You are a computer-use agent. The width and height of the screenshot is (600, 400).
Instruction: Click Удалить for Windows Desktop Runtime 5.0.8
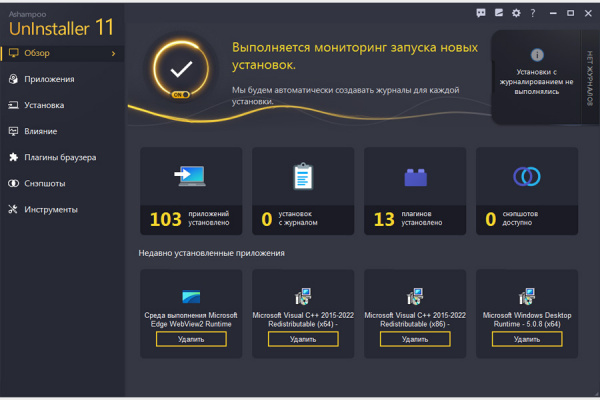point(527,339)
